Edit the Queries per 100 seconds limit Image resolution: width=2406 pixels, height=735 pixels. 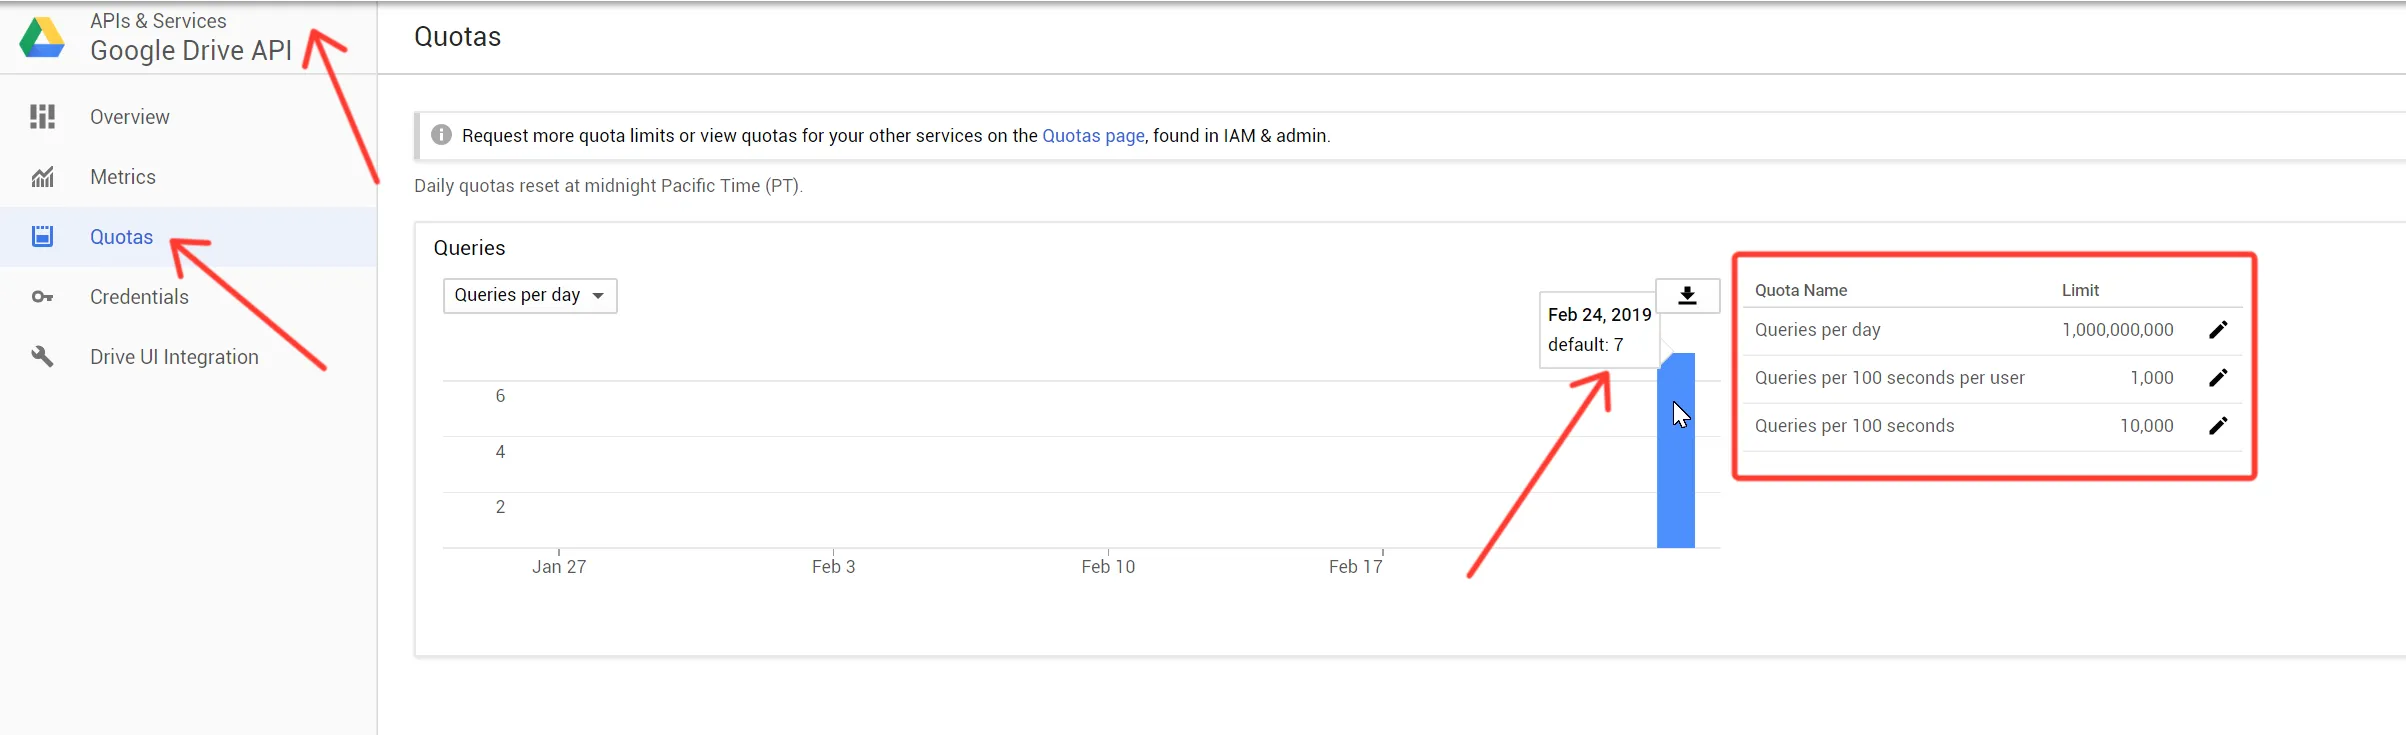(x=2217, y=426)
